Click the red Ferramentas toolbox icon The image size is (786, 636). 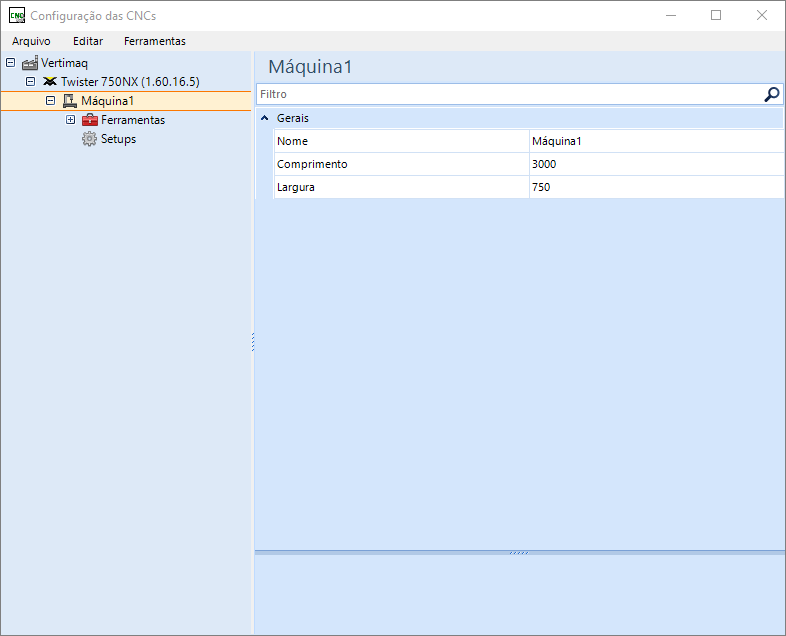pyautogui.click(x=90, y=120)
